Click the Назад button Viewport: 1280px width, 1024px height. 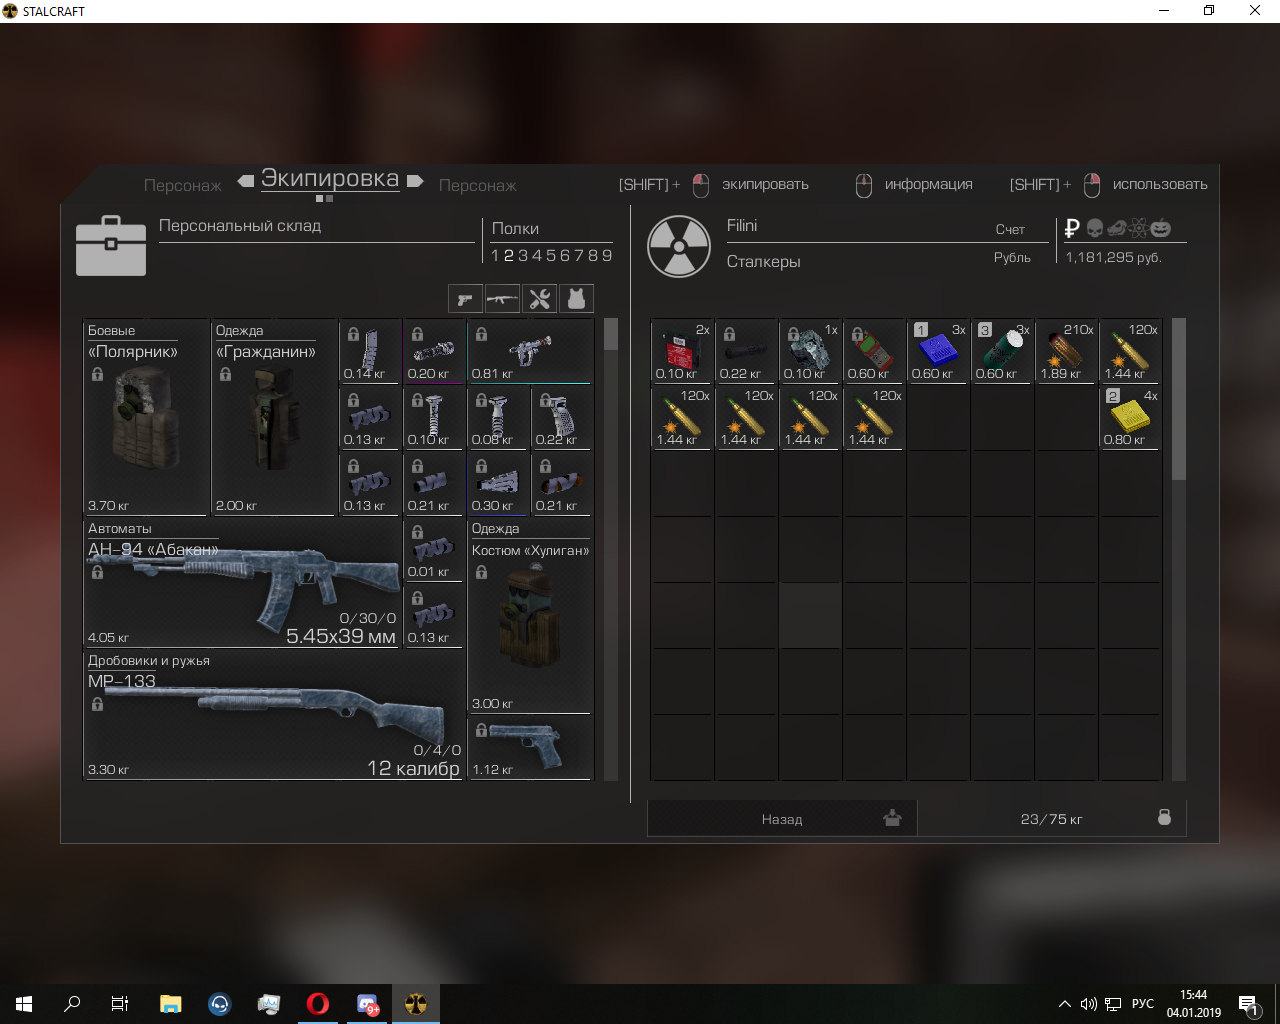782,818
